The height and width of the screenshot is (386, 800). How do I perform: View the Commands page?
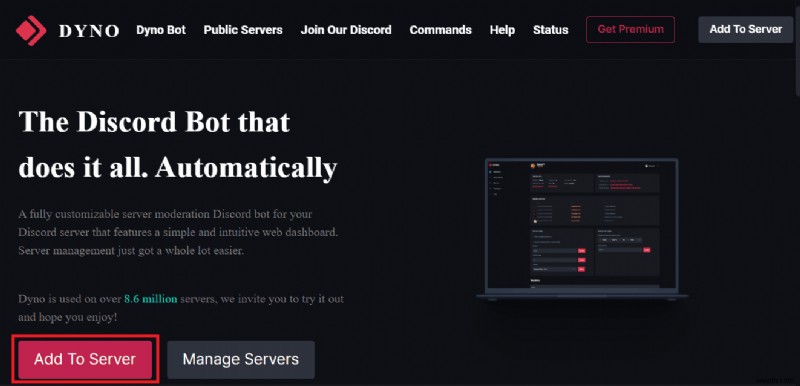coord(440,30)
